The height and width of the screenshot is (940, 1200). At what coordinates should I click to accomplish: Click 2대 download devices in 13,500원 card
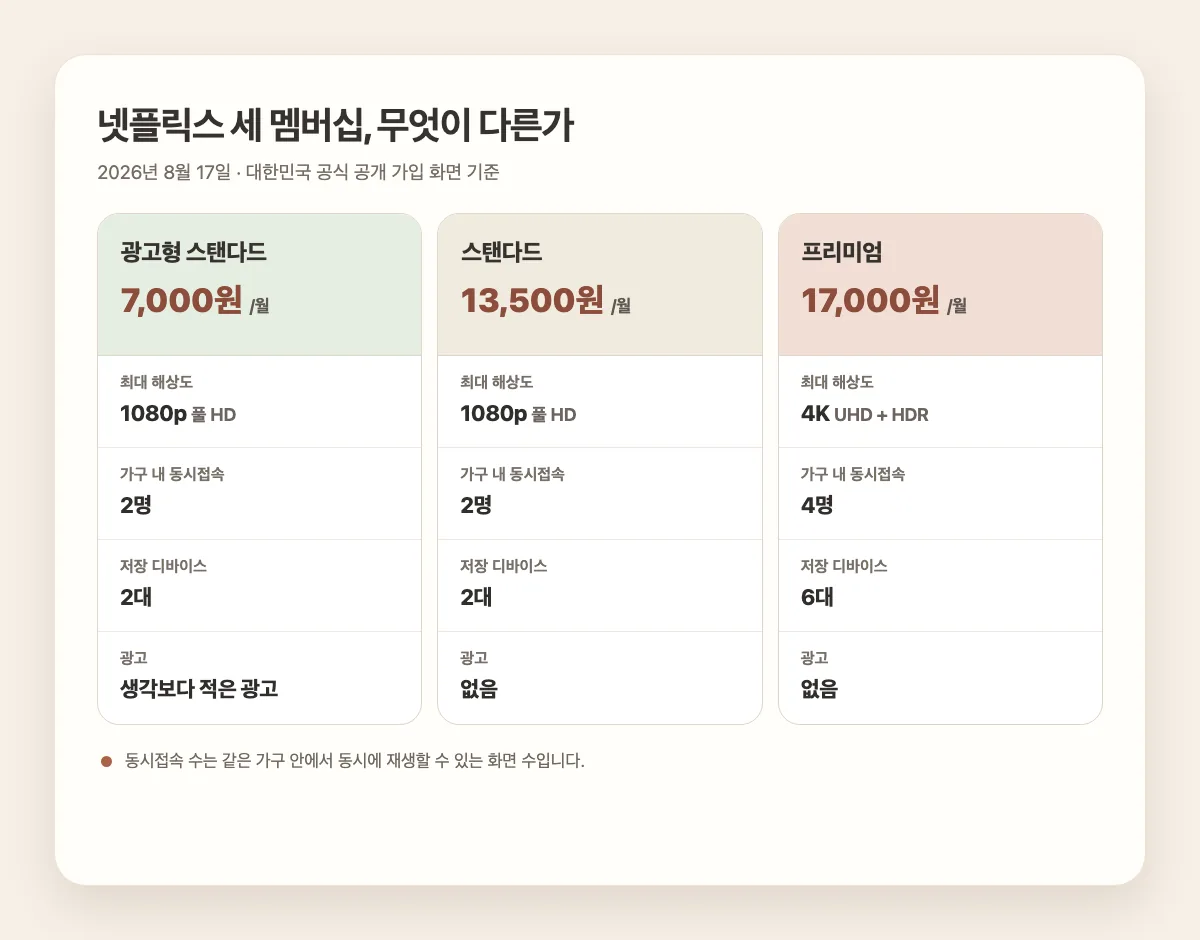(476, 597)
